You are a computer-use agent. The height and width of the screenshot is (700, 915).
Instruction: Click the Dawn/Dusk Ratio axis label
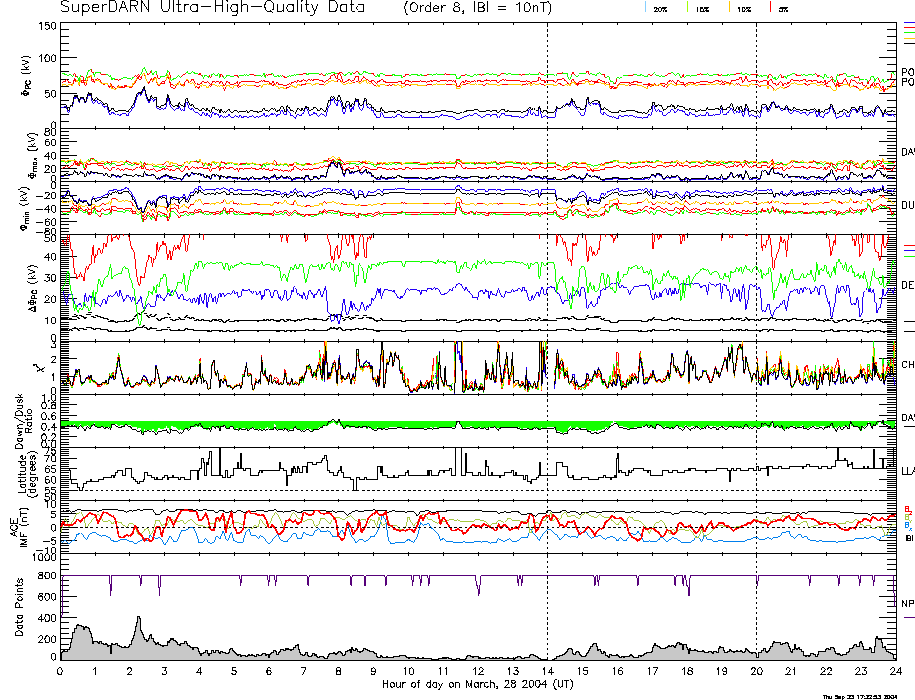(25, 421)
